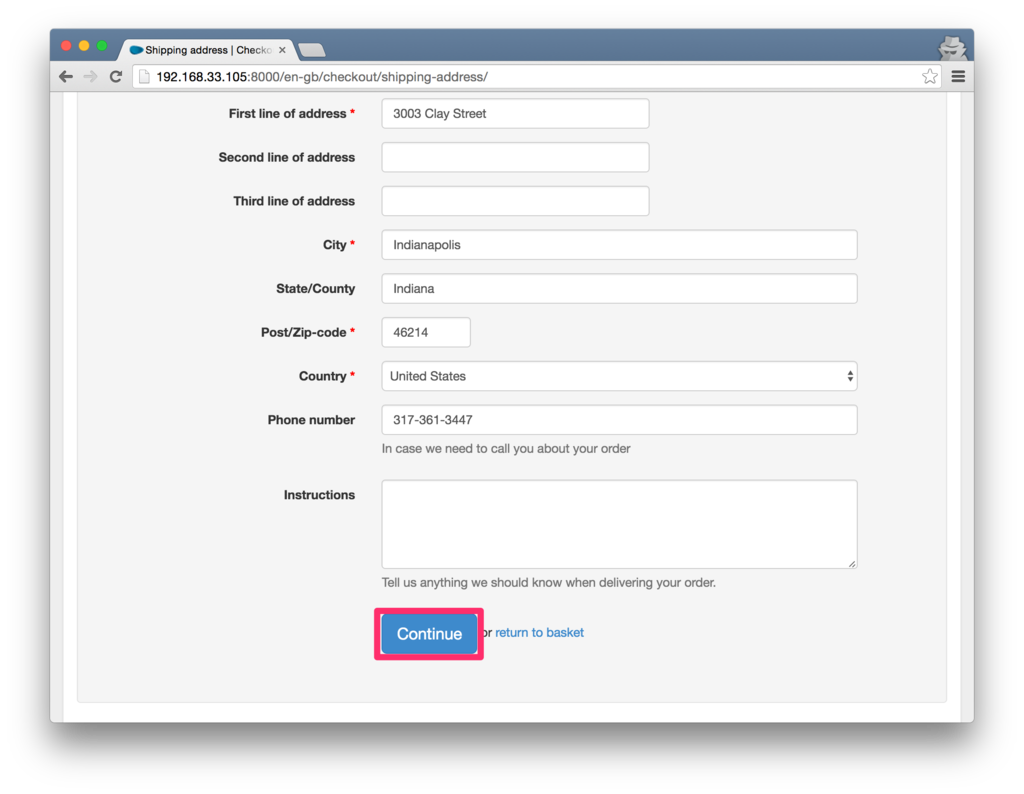The width and height of the screenshot is (1024, 794).
Task: Click the Third line of address field
Action: [x=515, y=201]
